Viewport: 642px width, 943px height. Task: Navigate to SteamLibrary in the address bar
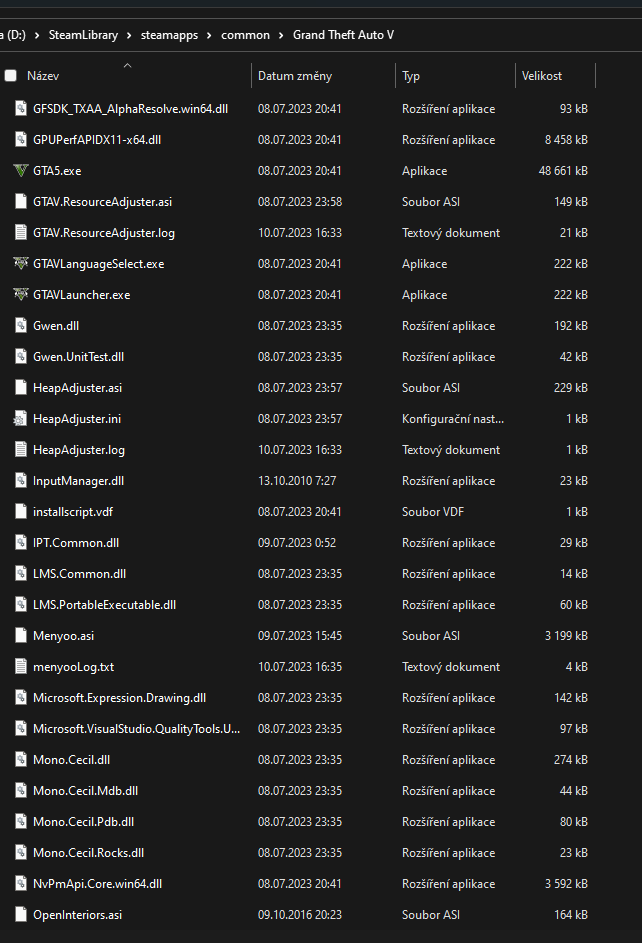click(x=83, y=35)
